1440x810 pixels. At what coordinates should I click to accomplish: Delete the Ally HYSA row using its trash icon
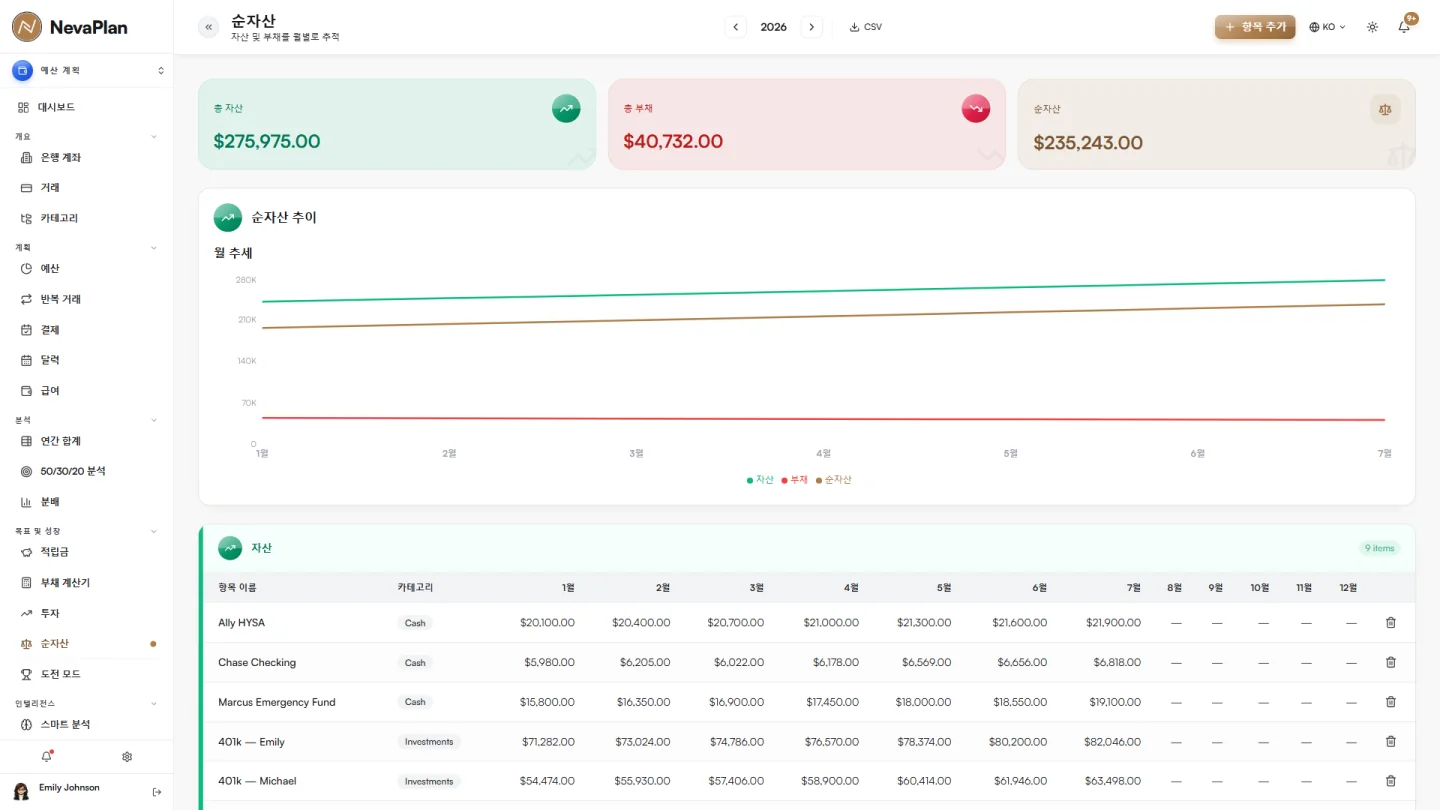[x=1390, y=623]
